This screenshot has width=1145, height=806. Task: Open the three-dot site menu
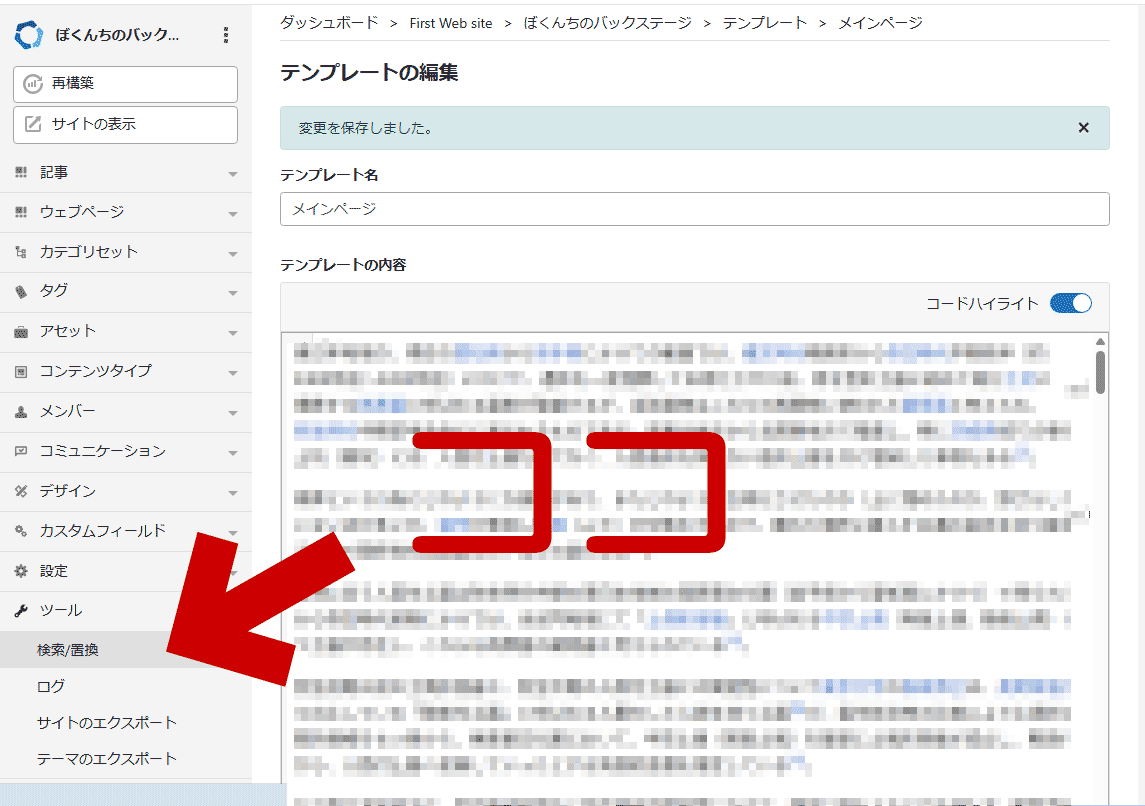[x=226, y=36]
